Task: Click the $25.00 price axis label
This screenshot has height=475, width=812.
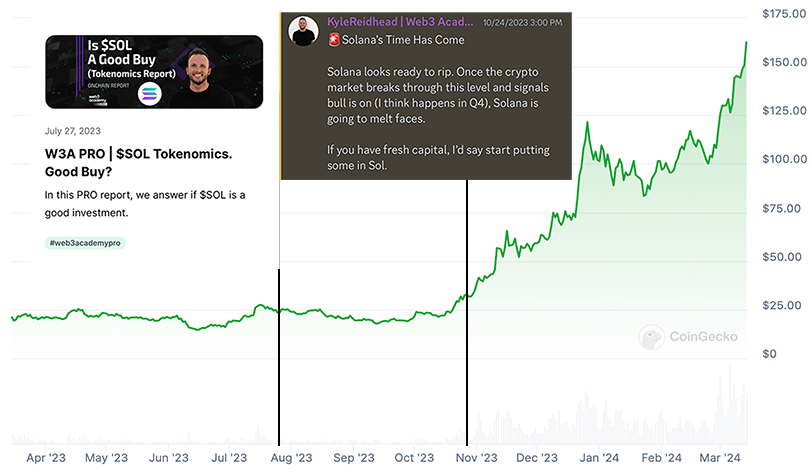Action: [x=784, y=305]
